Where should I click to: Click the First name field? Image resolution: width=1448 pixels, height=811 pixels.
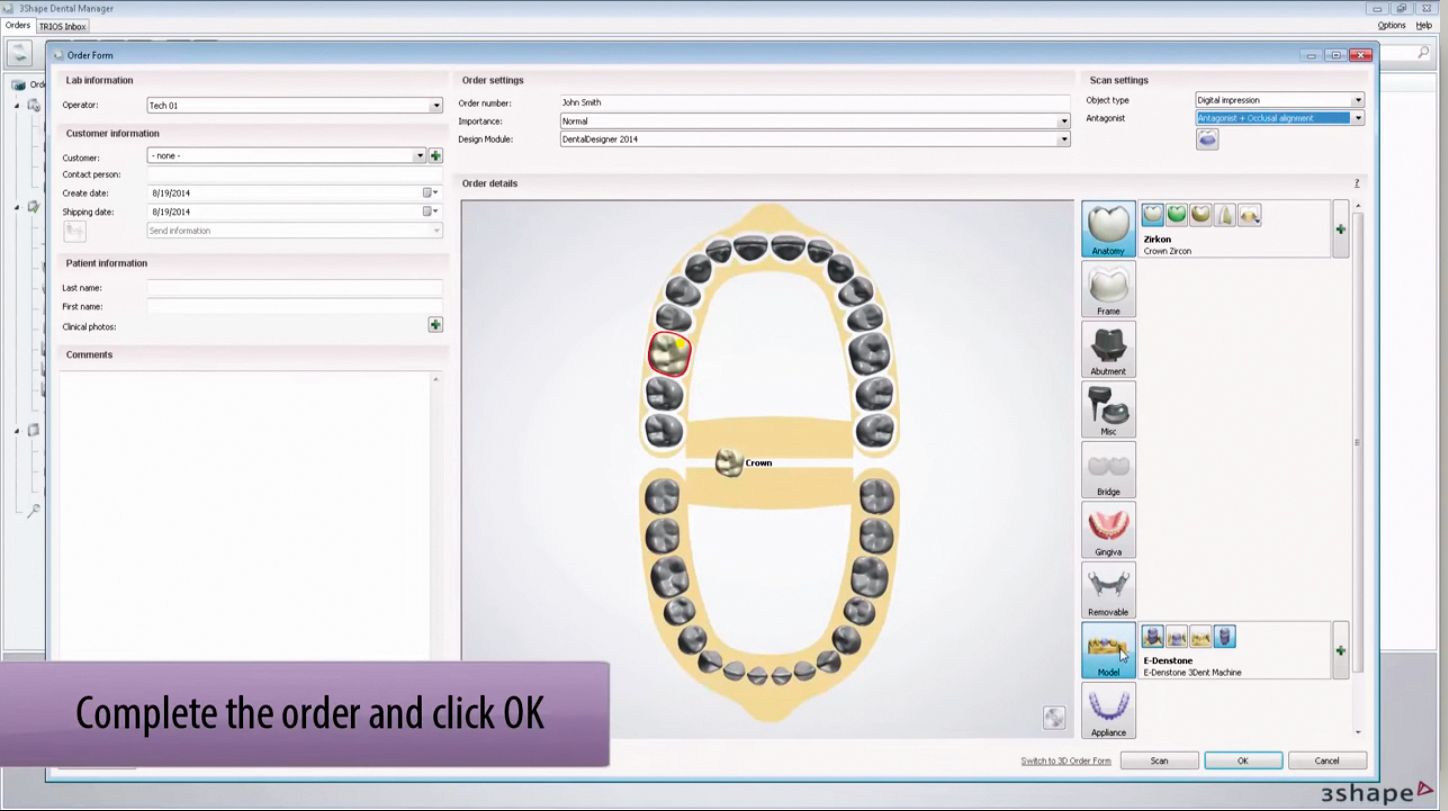point(295,307)
